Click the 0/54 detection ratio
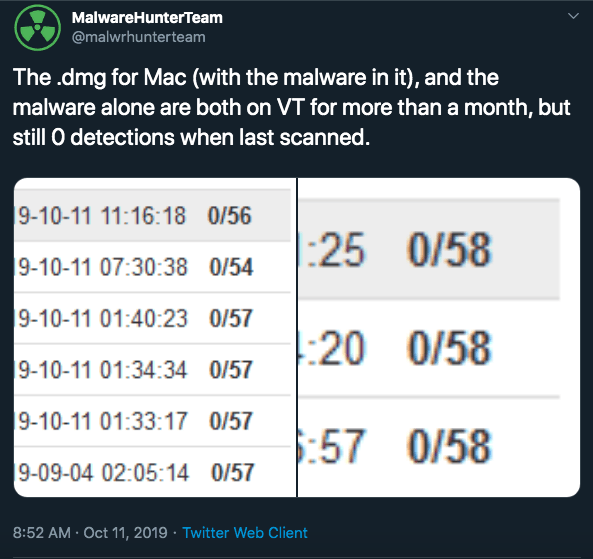Viewport: 593px width, 559px height. tap(231, 267)
